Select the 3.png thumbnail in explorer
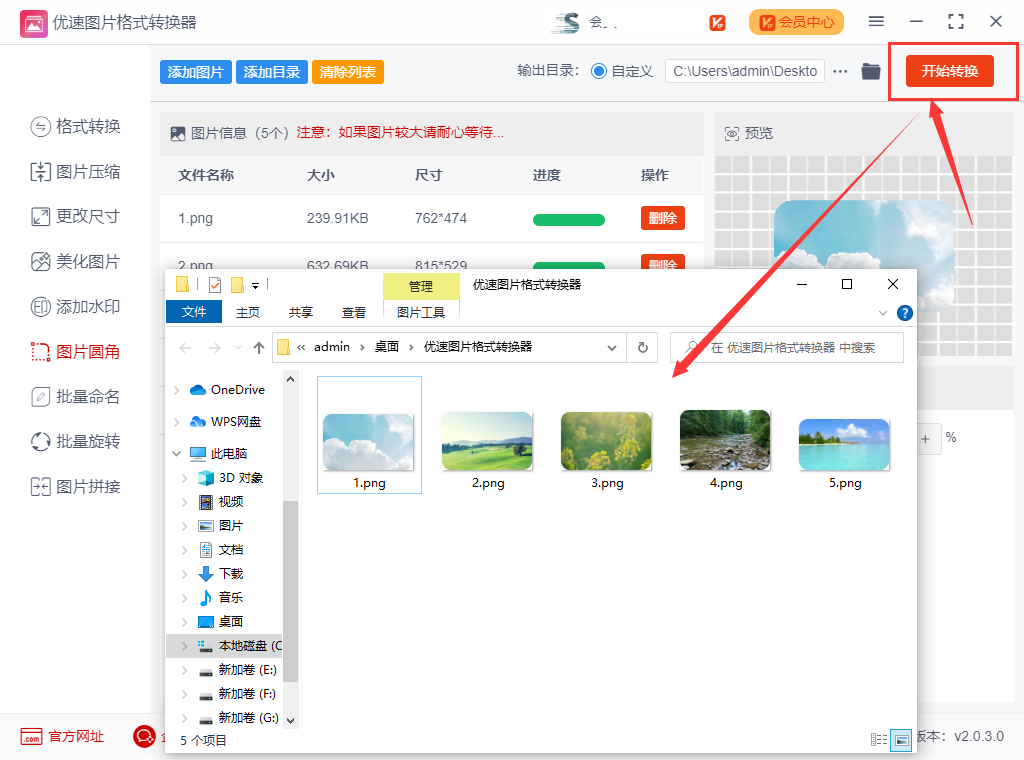1024x760 pixels. tap(607, 448)
